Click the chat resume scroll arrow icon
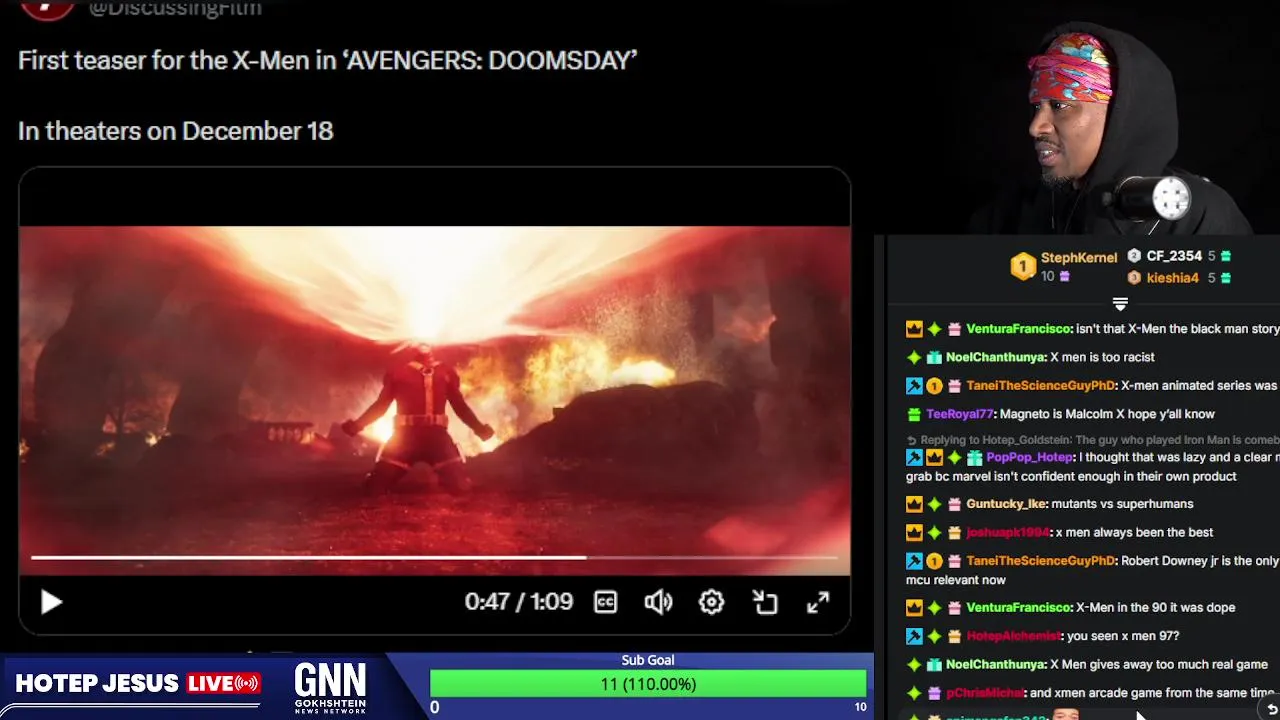Image resolution: width=1280 pixels, height=720 pixels. 1271,709
